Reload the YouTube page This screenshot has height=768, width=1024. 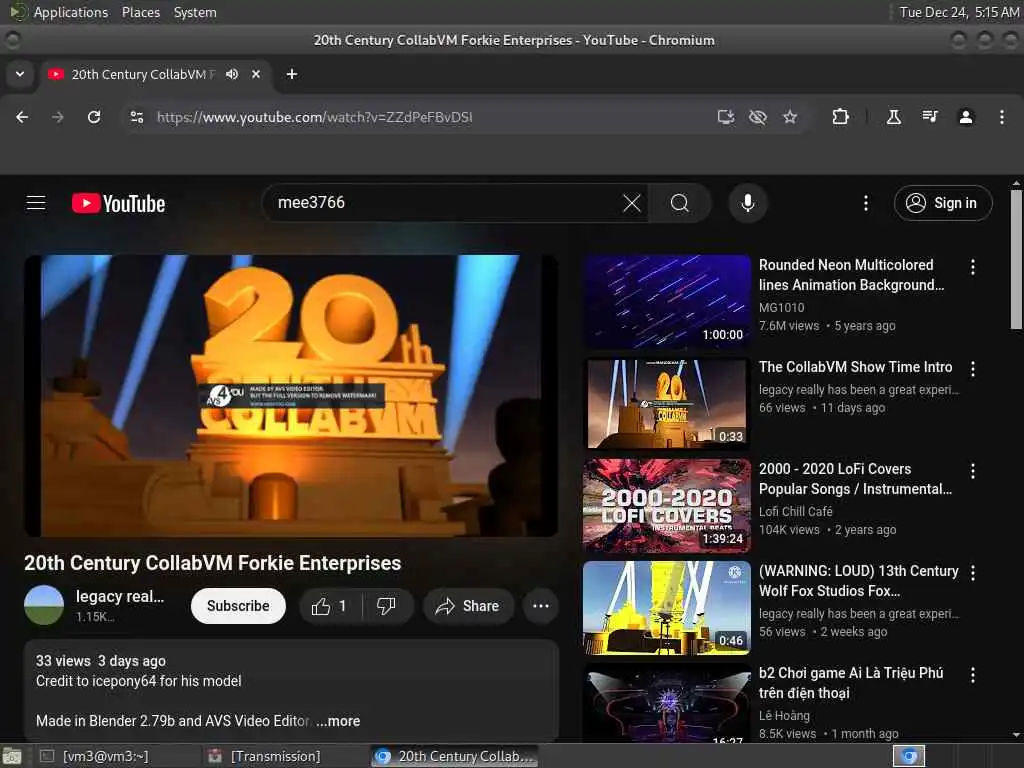click(94, 117)
